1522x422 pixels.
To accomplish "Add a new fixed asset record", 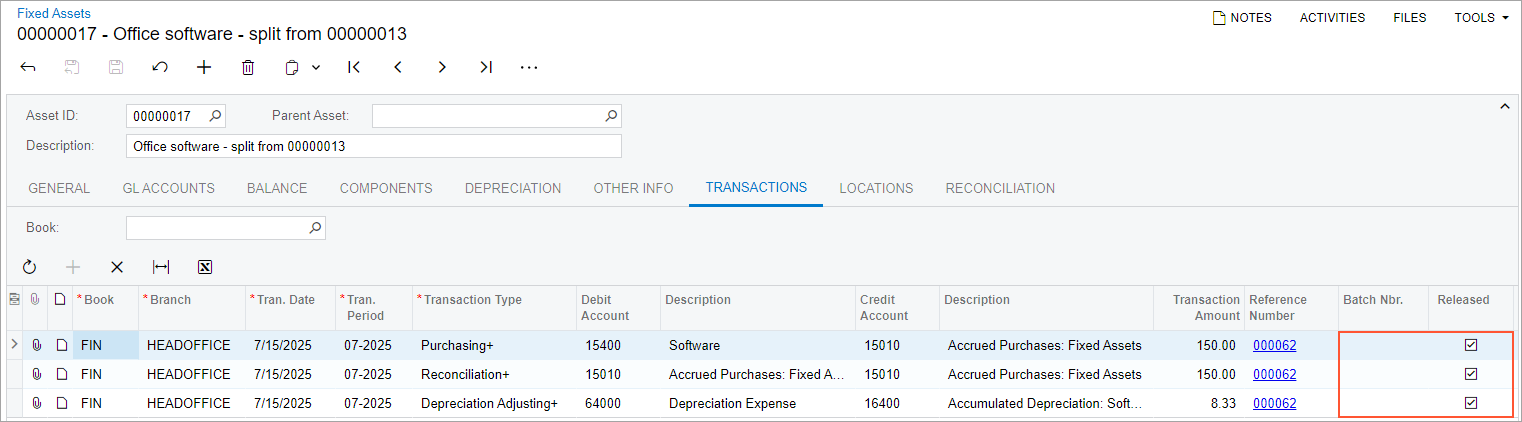I will click(204, 67).
